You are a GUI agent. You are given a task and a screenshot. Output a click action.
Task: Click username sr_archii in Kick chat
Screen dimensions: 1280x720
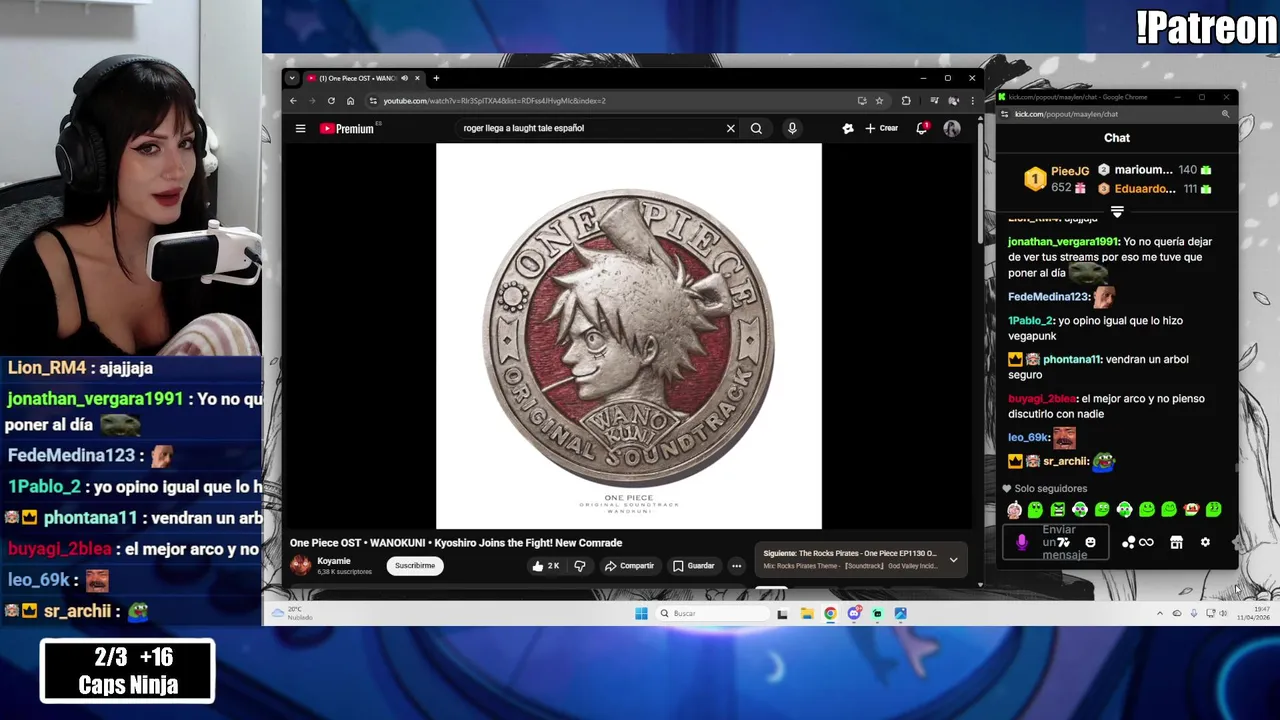coord(1066,461)
